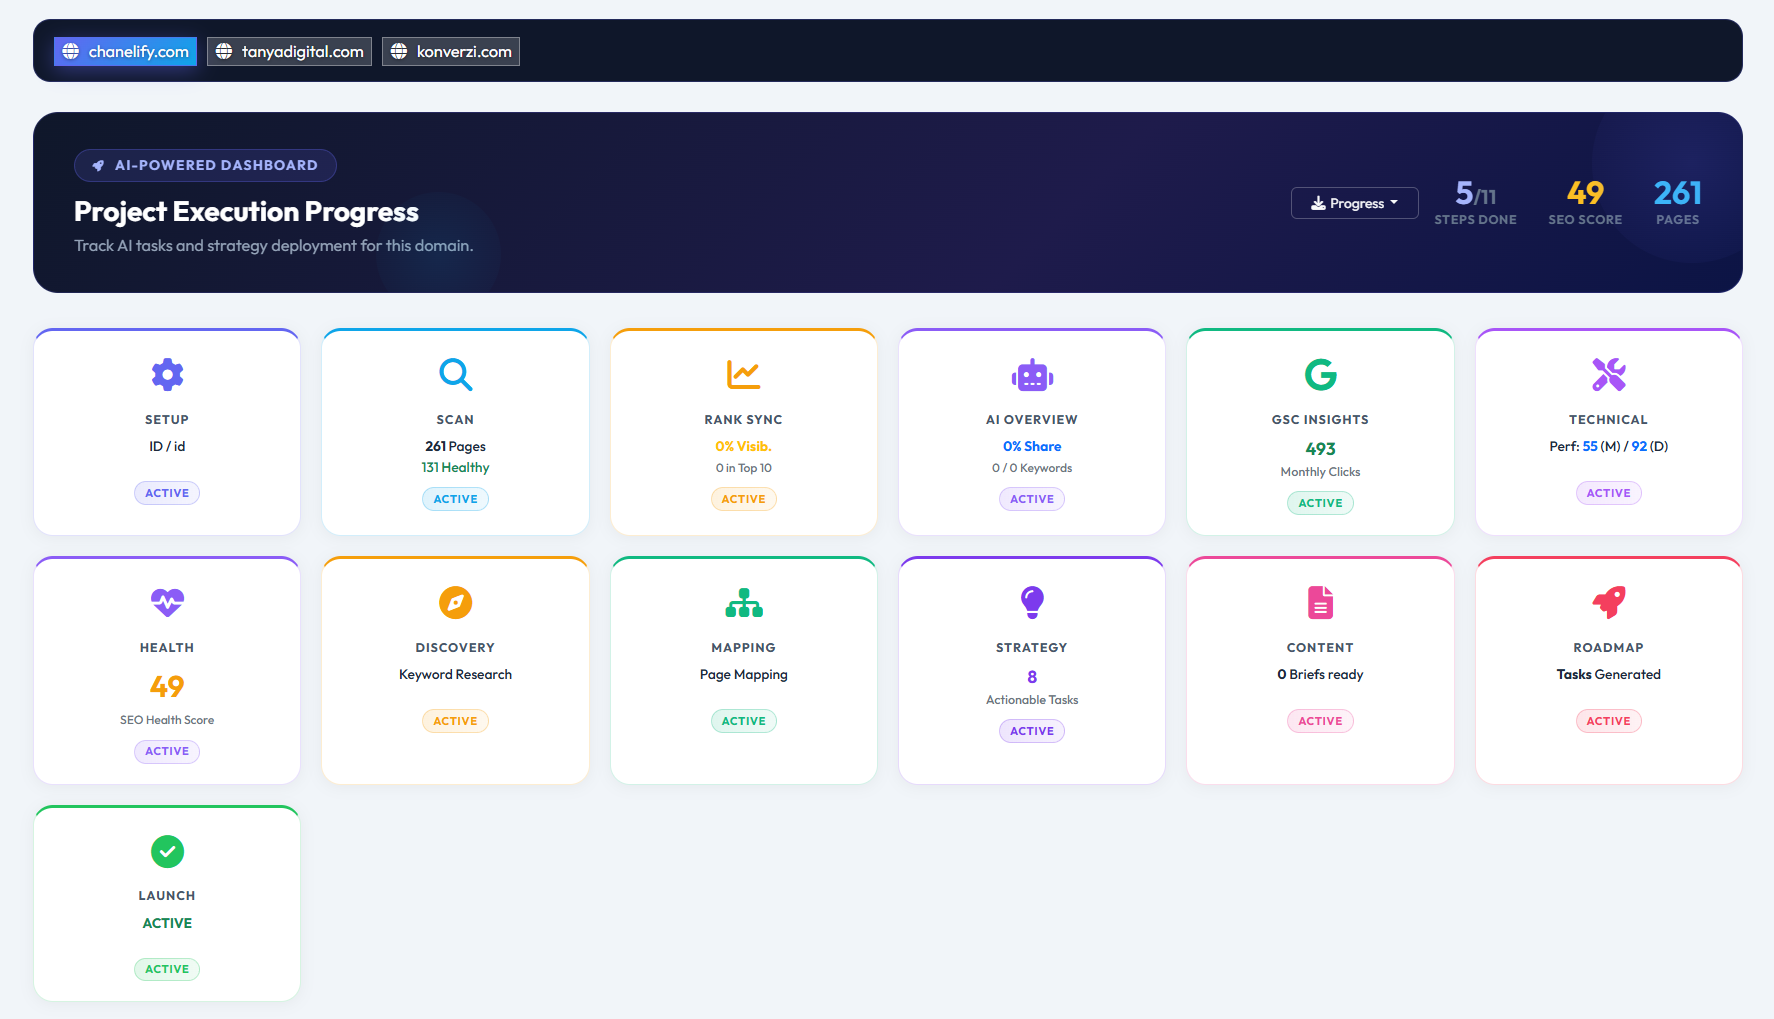Click the GSC Insights Google icon
The width and height of the screenshot is (1774, 1019).
[1320, 375]
